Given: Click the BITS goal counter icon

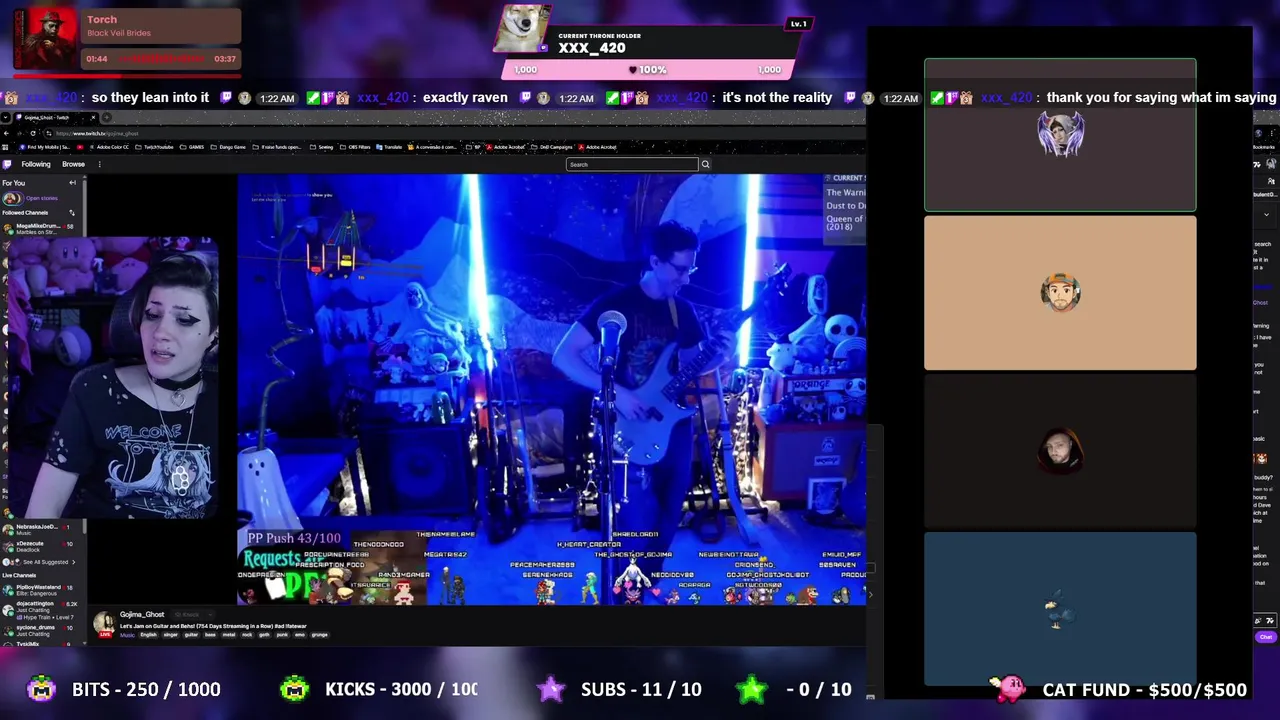Looking at the screenshot, I should click(x=42, y=689).
